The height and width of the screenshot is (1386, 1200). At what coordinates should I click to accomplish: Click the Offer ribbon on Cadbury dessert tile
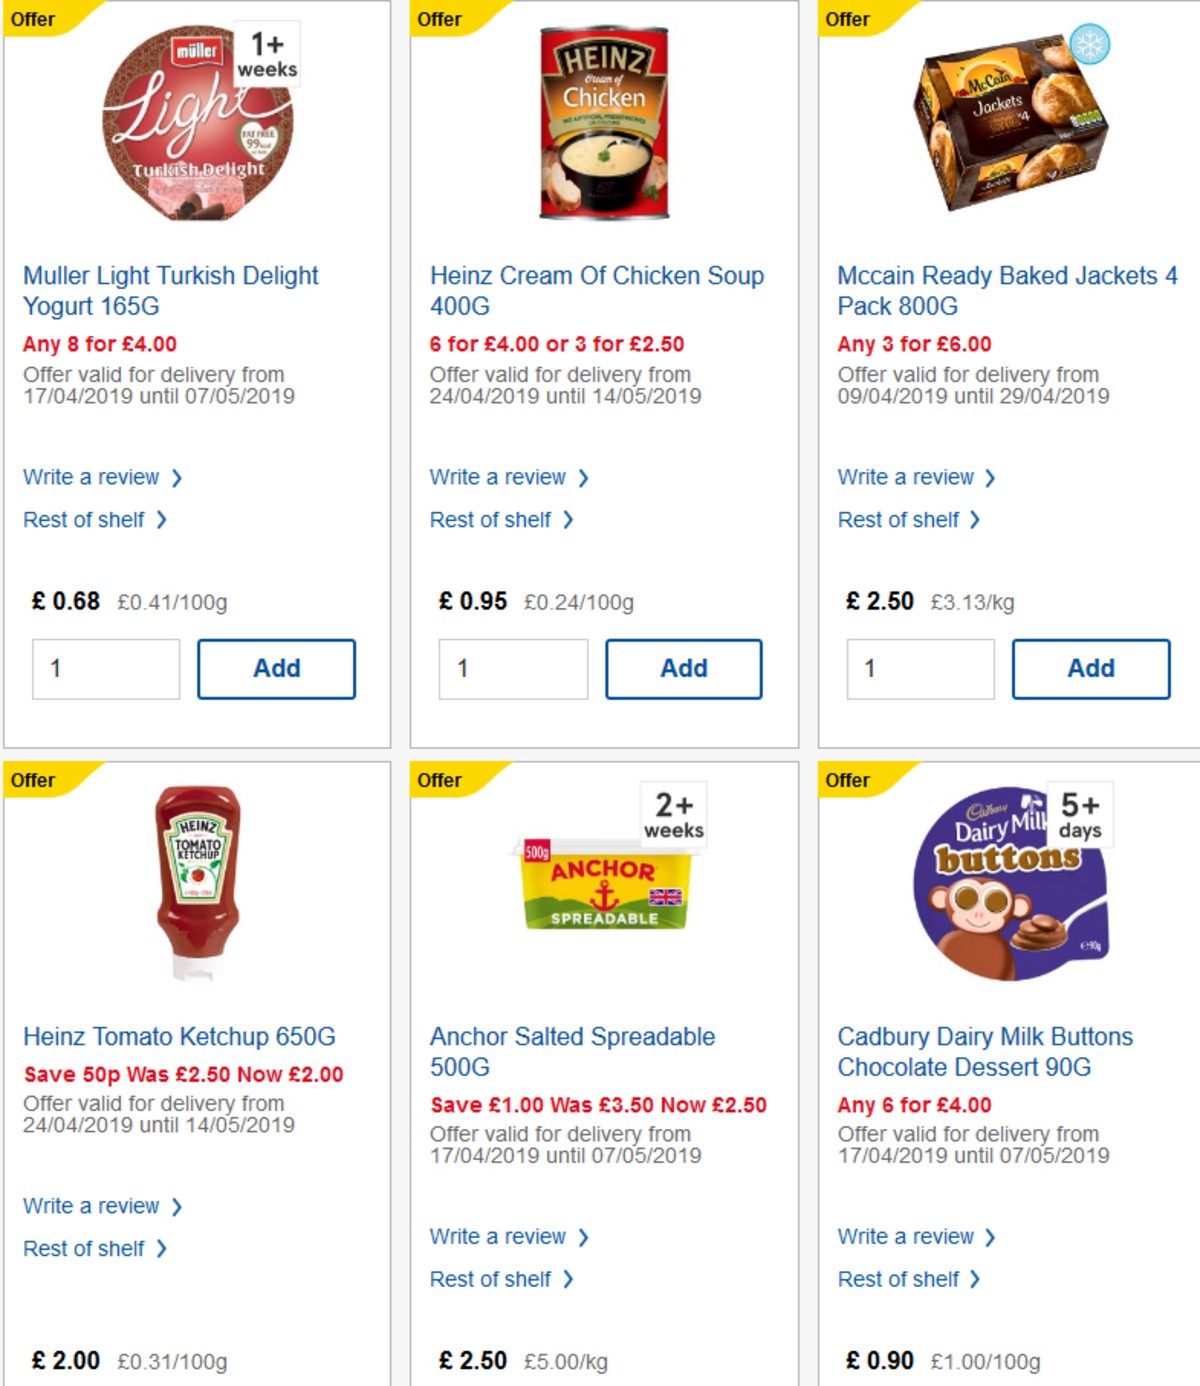[847, 780]
